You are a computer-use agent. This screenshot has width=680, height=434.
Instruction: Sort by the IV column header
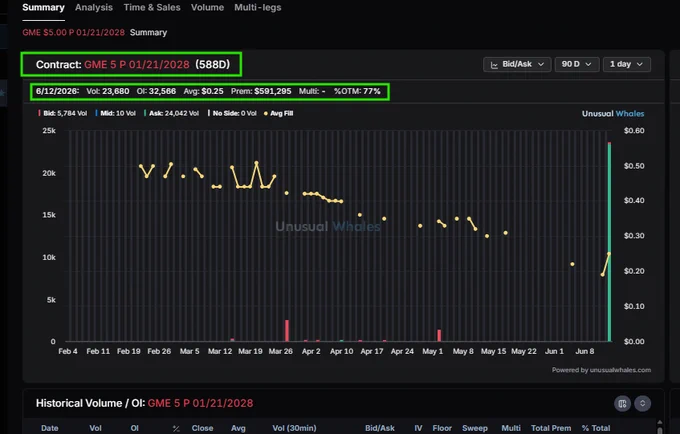pos(418,428)
